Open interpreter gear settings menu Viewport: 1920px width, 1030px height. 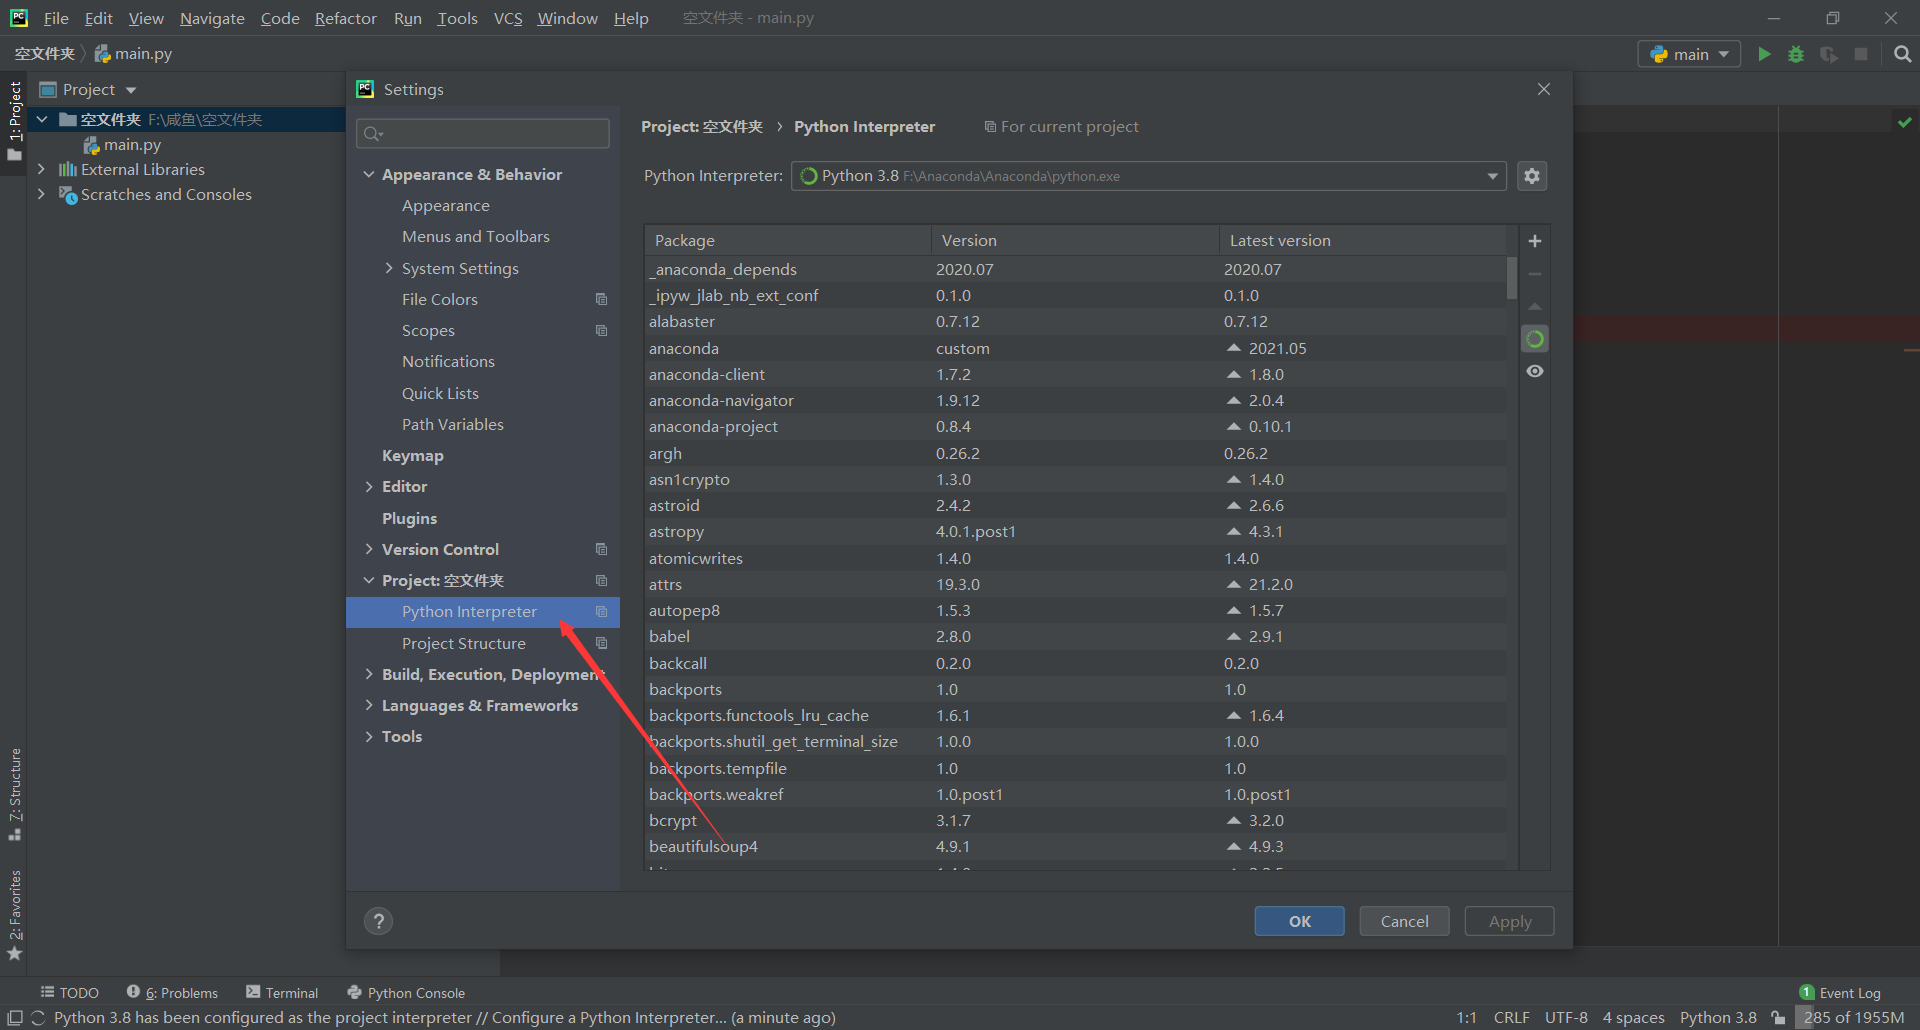(x=1532, y=176)
